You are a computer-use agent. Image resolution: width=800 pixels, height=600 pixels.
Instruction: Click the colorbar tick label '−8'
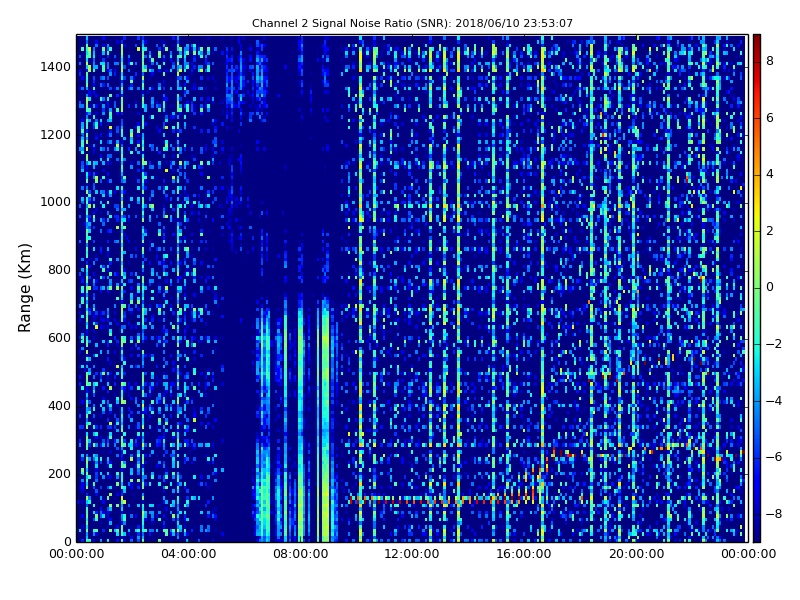(774, 514)
